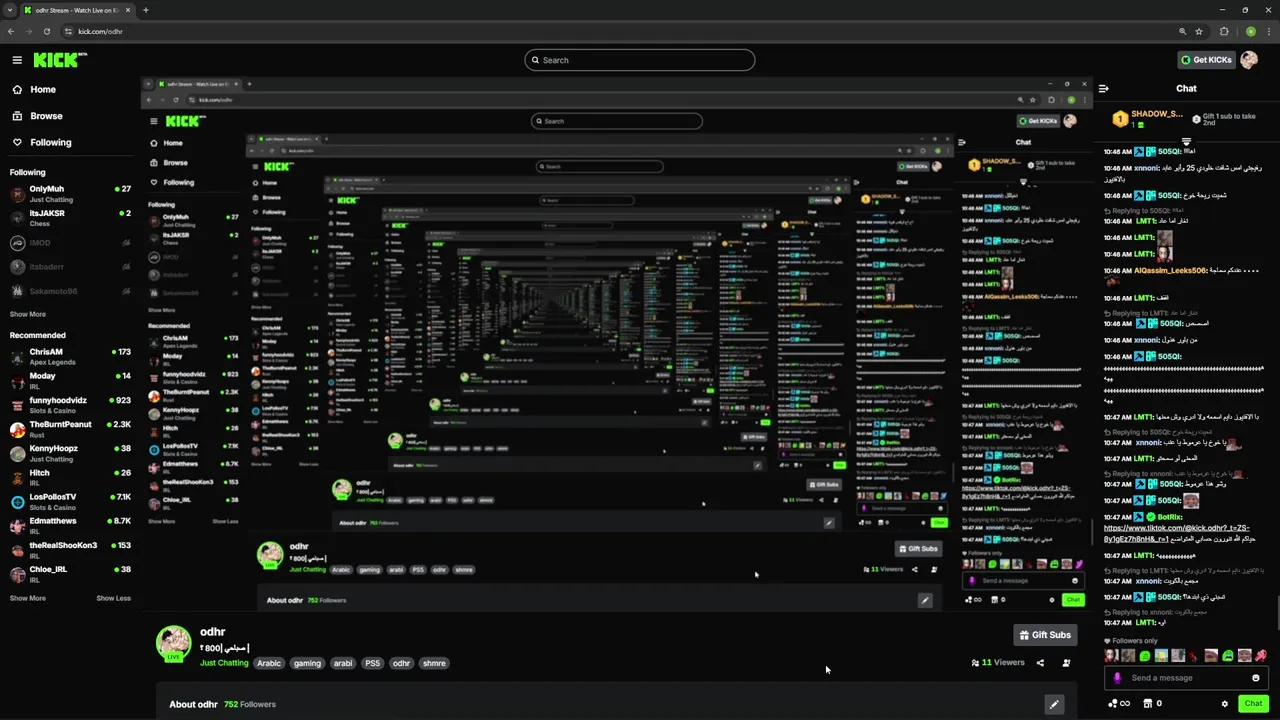Click the pencil edit icon in About
1280x720 pixels.
[1054, 705]
